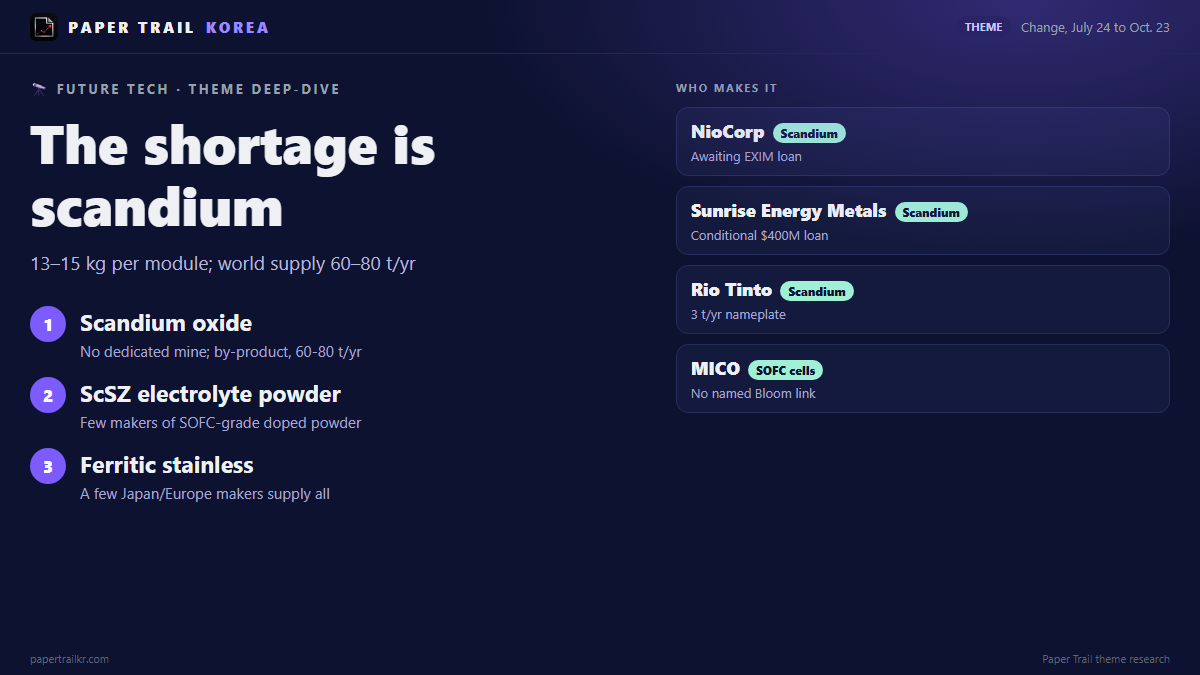Viewport: 1200px width, 675px height.
Task: Click the Scandium tag beside Sunrise Energy Metals
Action: pyautogui.click(x=931, y=212)
